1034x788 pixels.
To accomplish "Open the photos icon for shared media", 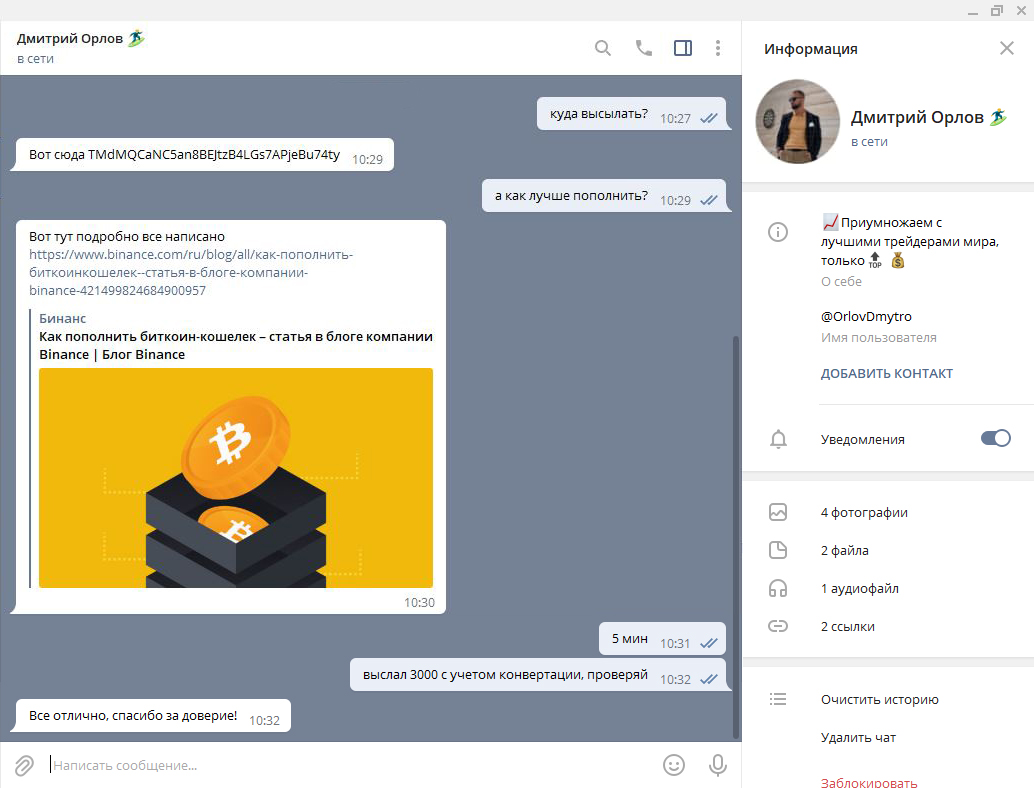I will [778, 512].
